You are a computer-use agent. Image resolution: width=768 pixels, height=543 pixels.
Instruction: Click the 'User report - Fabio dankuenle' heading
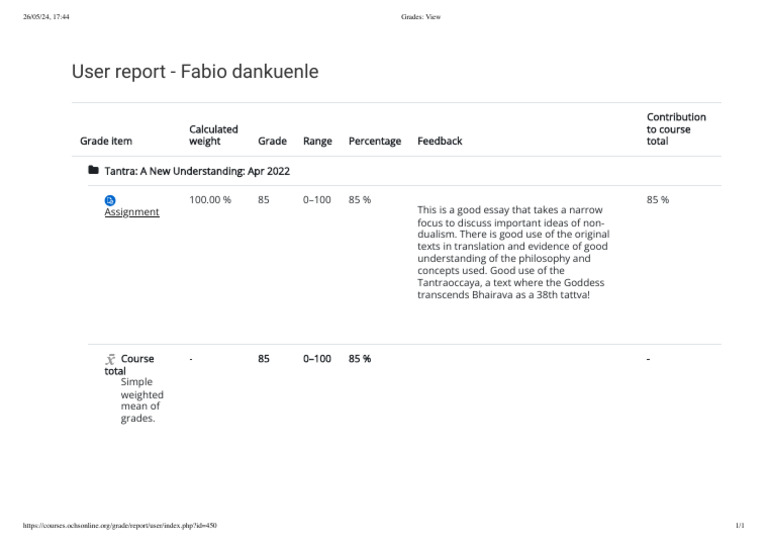tap(195, 71)
